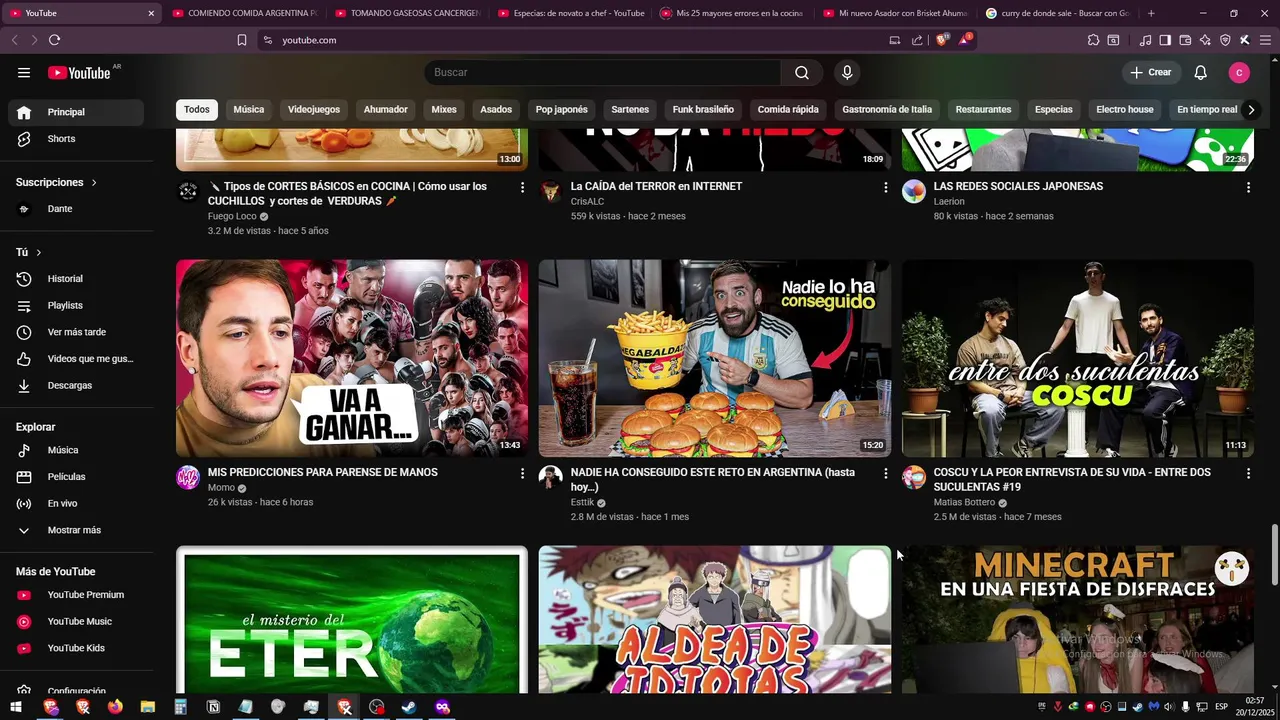Image resolution: width=1280 pixels, height=720 pixels.
Task: Open options for MIS PREDICCIONES video
Action: [522, 473]
